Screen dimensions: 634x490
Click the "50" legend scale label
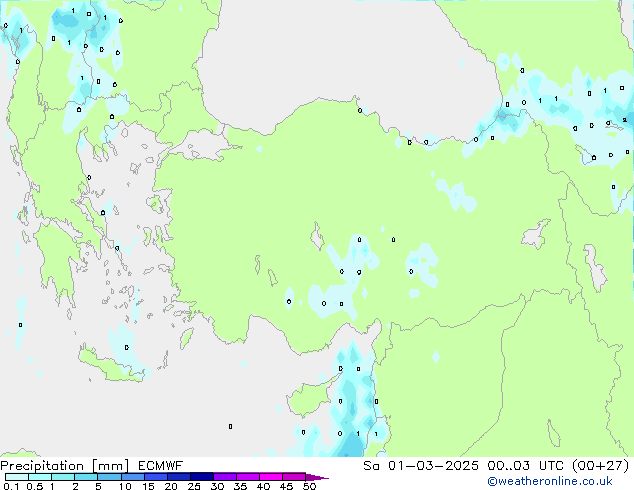[309, 486]
